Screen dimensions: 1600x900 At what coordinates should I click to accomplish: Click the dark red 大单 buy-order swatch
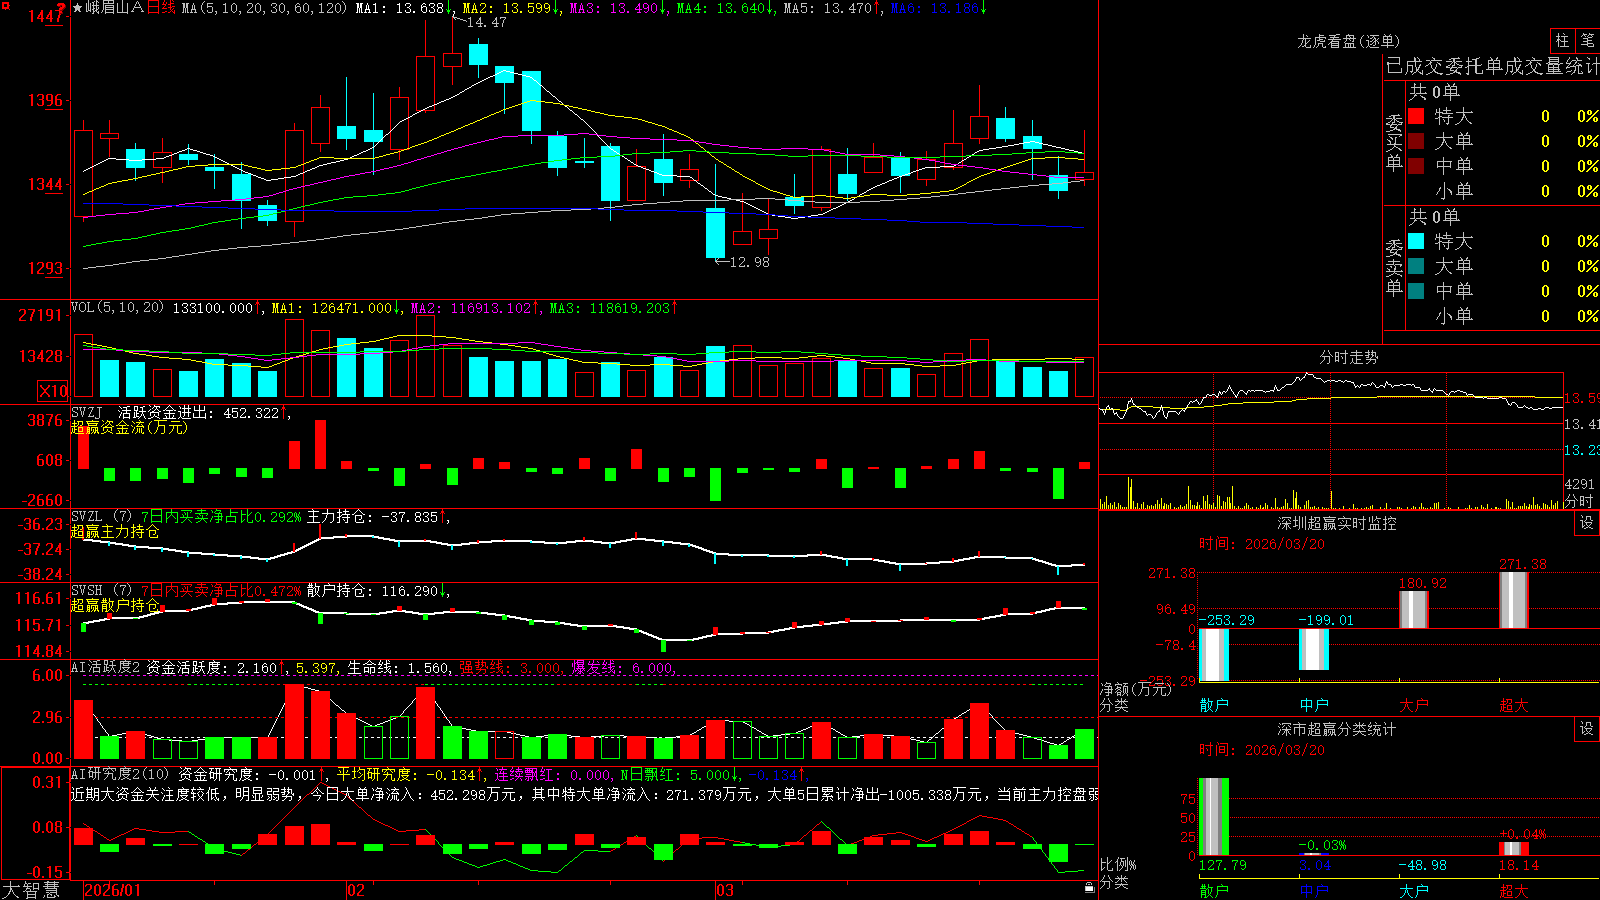click(x=1416, y=141)
